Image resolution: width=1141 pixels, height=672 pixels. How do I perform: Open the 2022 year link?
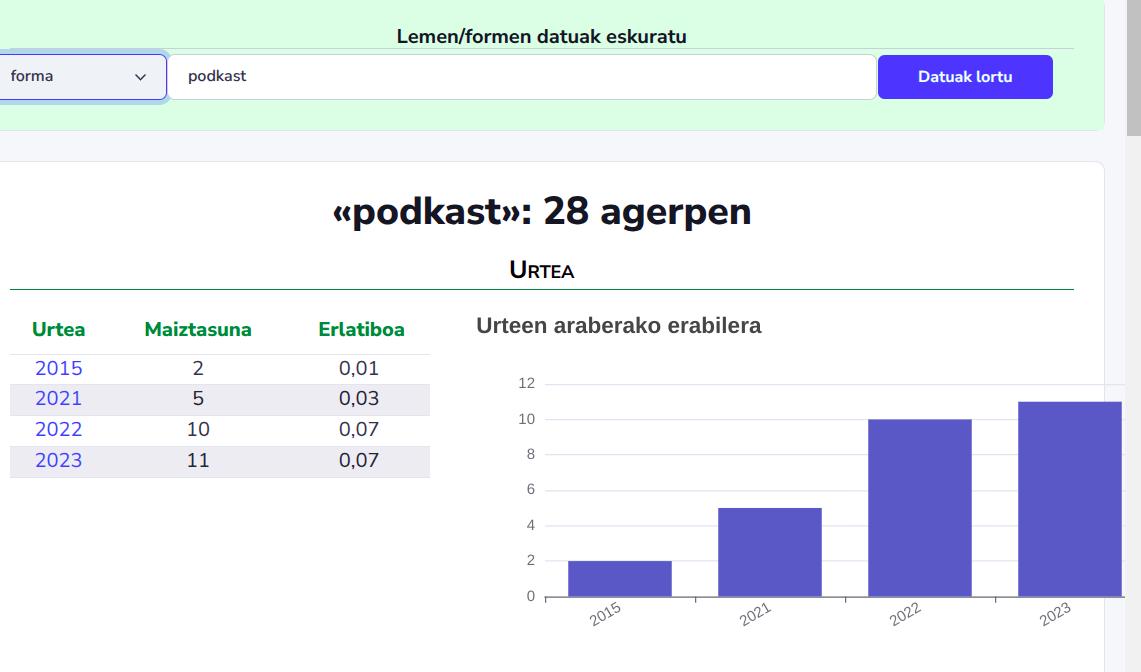58,430
